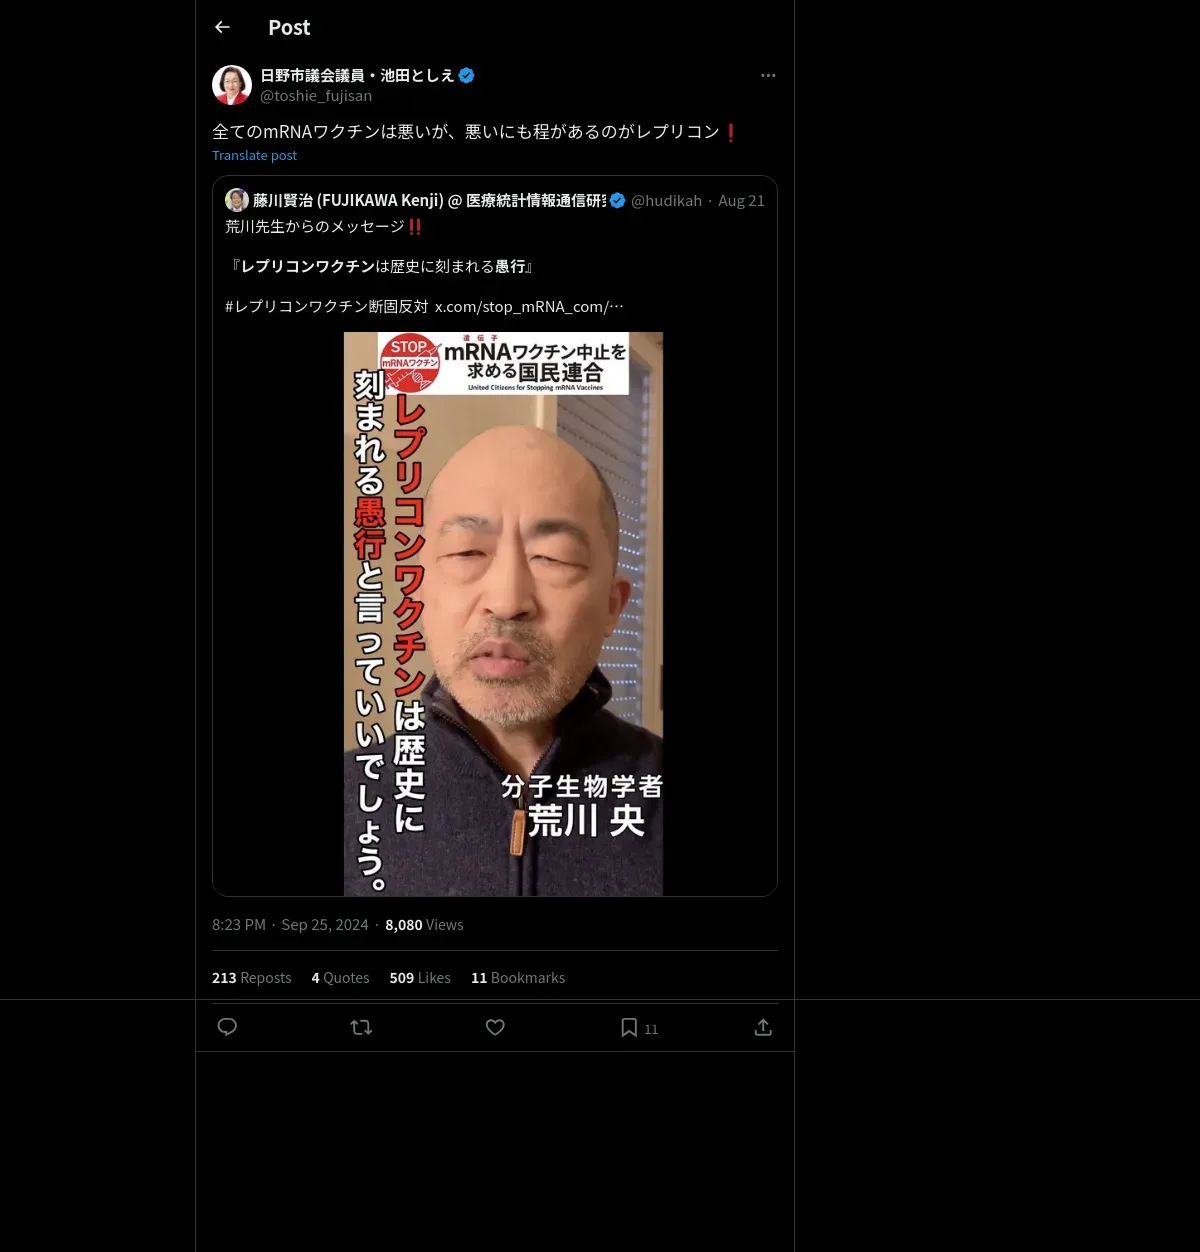
Task: View the 4 Quotes list
Action: coord(340,978)
